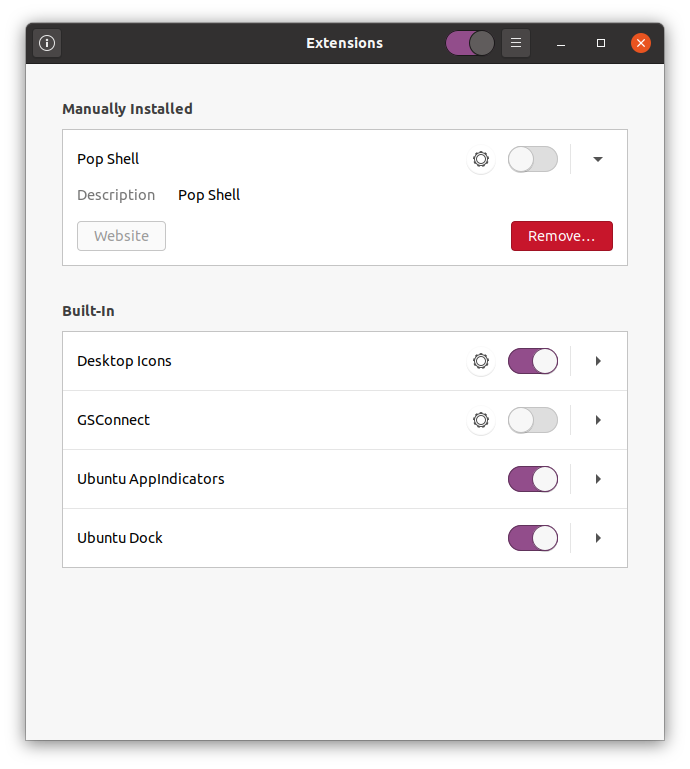Image resolution: width=690 pixels, height=769 pixels.
Task: Open the About info icon
Action: [x=47, y=43]
